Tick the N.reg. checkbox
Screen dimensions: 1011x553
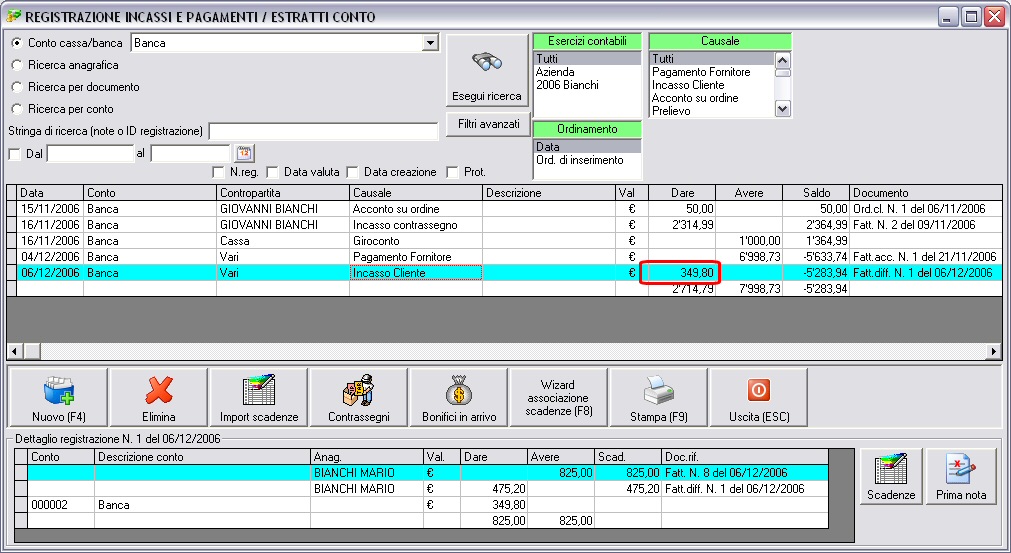click(x=219, y=172)
